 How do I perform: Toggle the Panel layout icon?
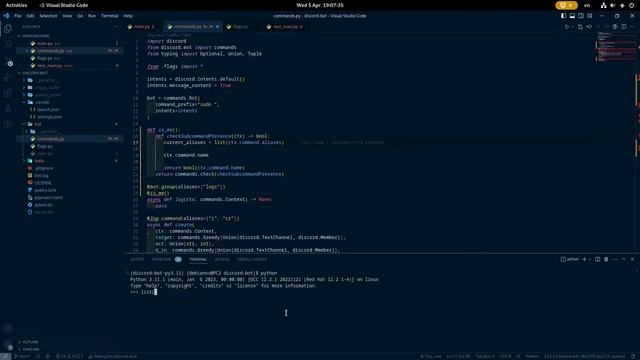[x=572, y=16]
